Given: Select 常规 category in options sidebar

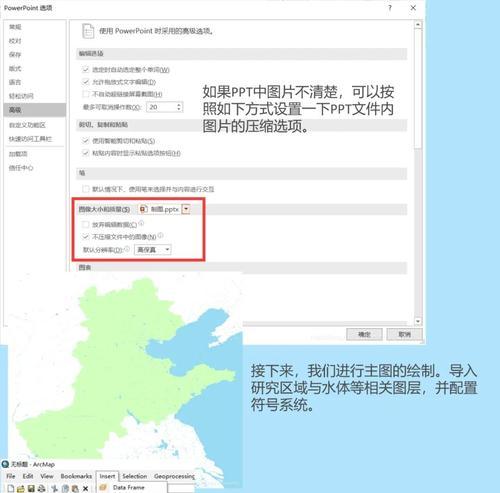Looking at the screenshot, I should 15,27.
